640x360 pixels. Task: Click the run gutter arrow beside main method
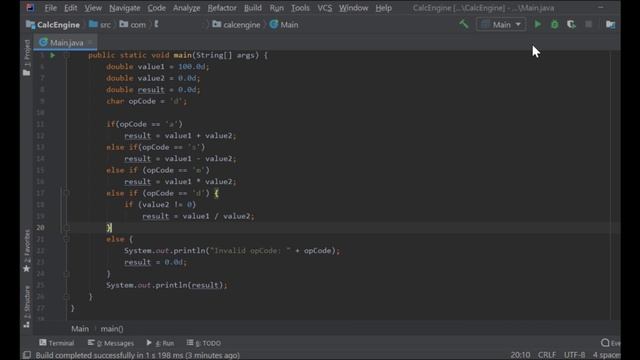click(53, 55)
